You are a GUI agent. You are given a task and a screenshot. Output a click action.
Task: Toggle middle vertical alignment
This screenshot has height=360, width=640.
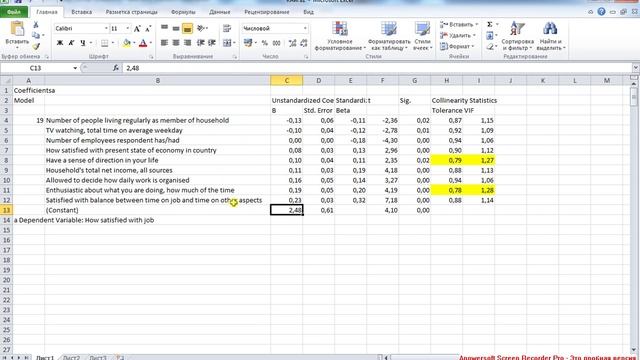point(176,28)
